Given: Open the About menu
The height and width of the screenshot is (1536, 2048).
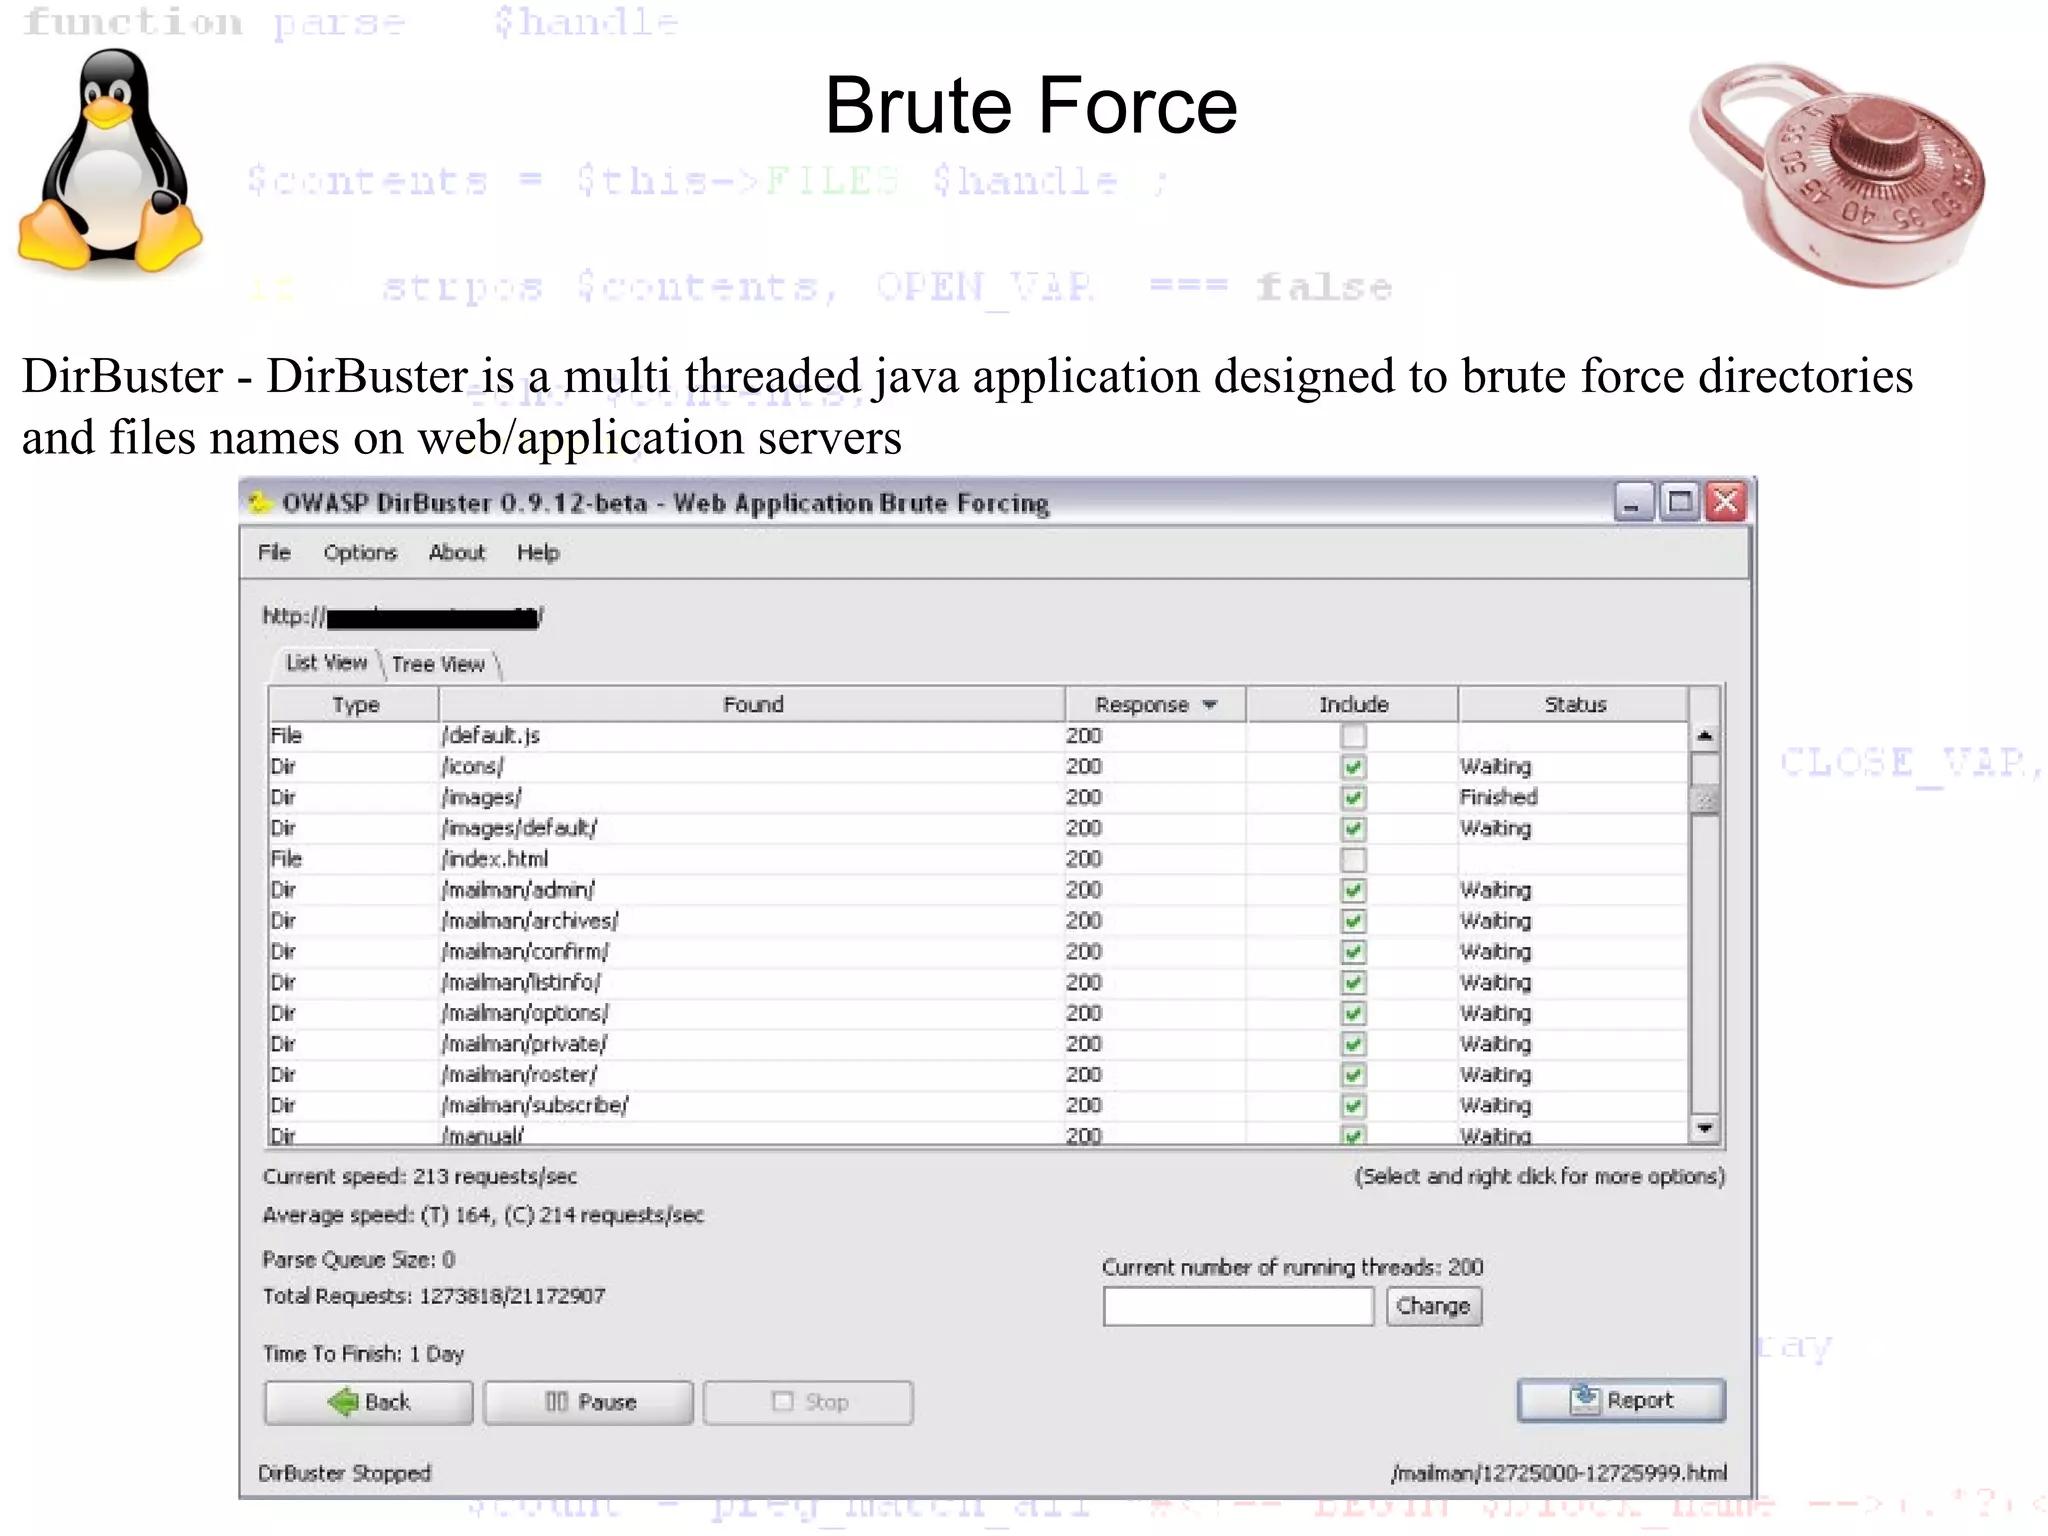Looking at the screenshot, I should coord(456,552).
